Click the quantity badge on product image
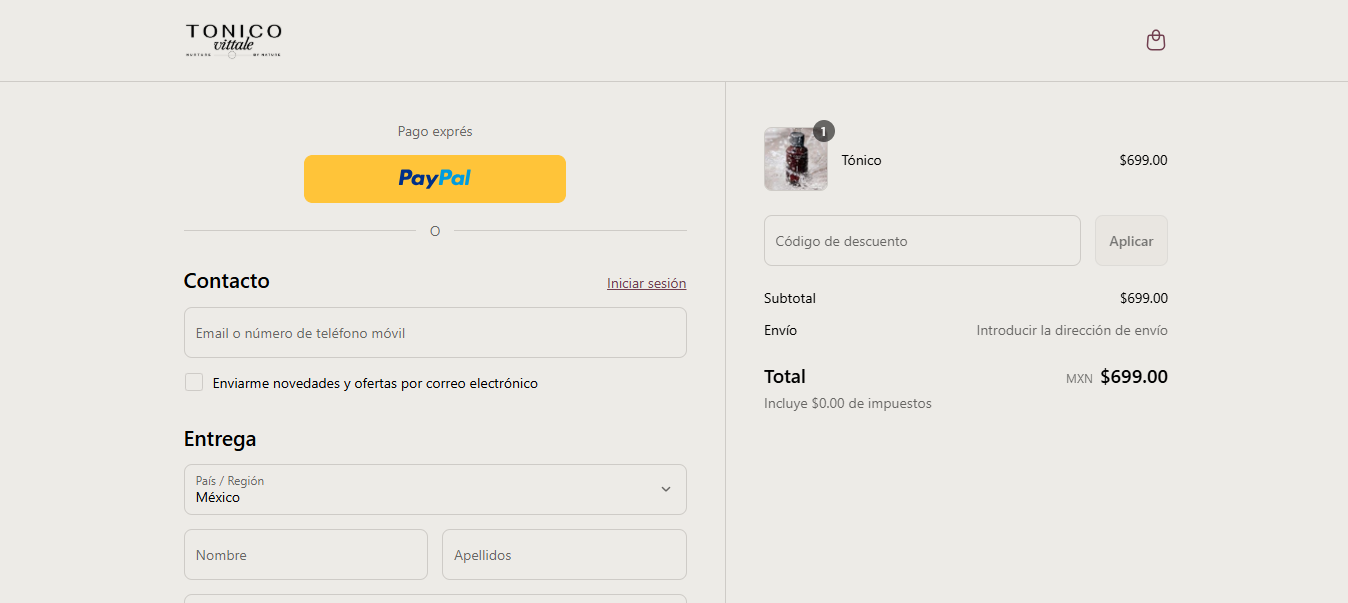Image resolution: width=1348 pixels, height=603 pixels. click(823, 131)
